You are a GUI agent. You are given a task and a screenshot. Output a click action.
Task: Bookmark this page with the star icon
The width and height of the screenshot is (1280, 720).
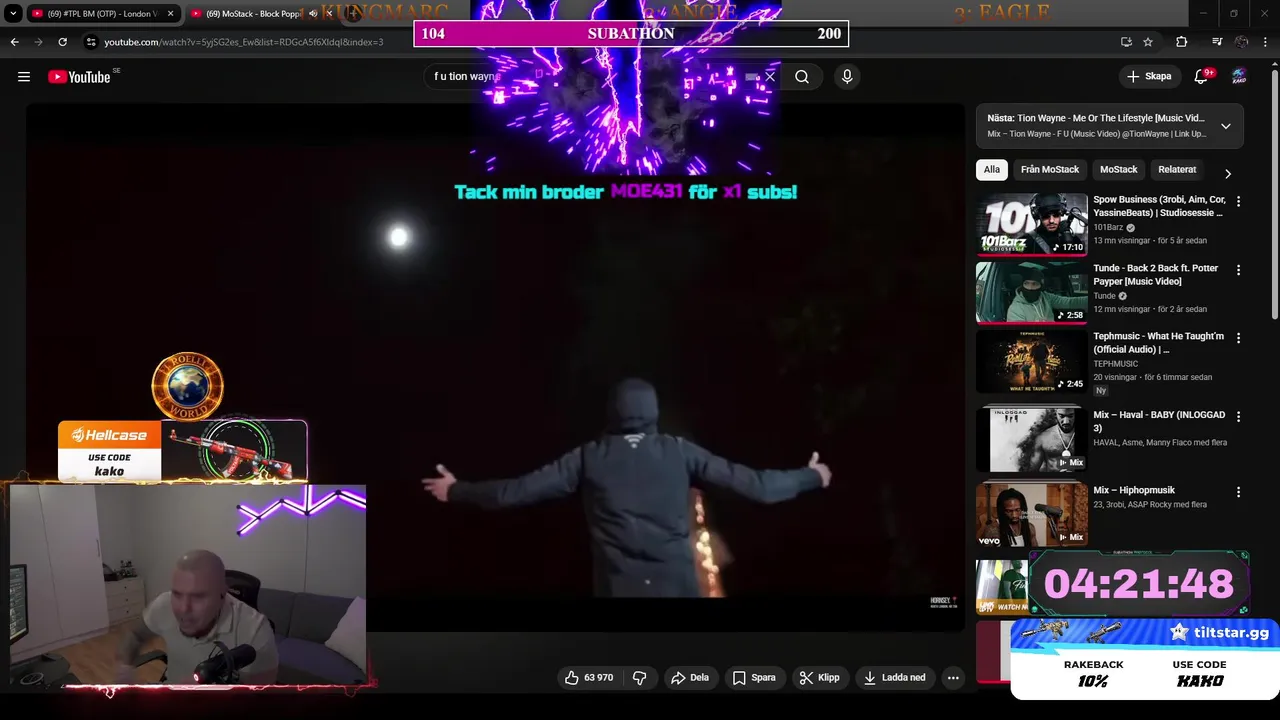coord(1148,42)
